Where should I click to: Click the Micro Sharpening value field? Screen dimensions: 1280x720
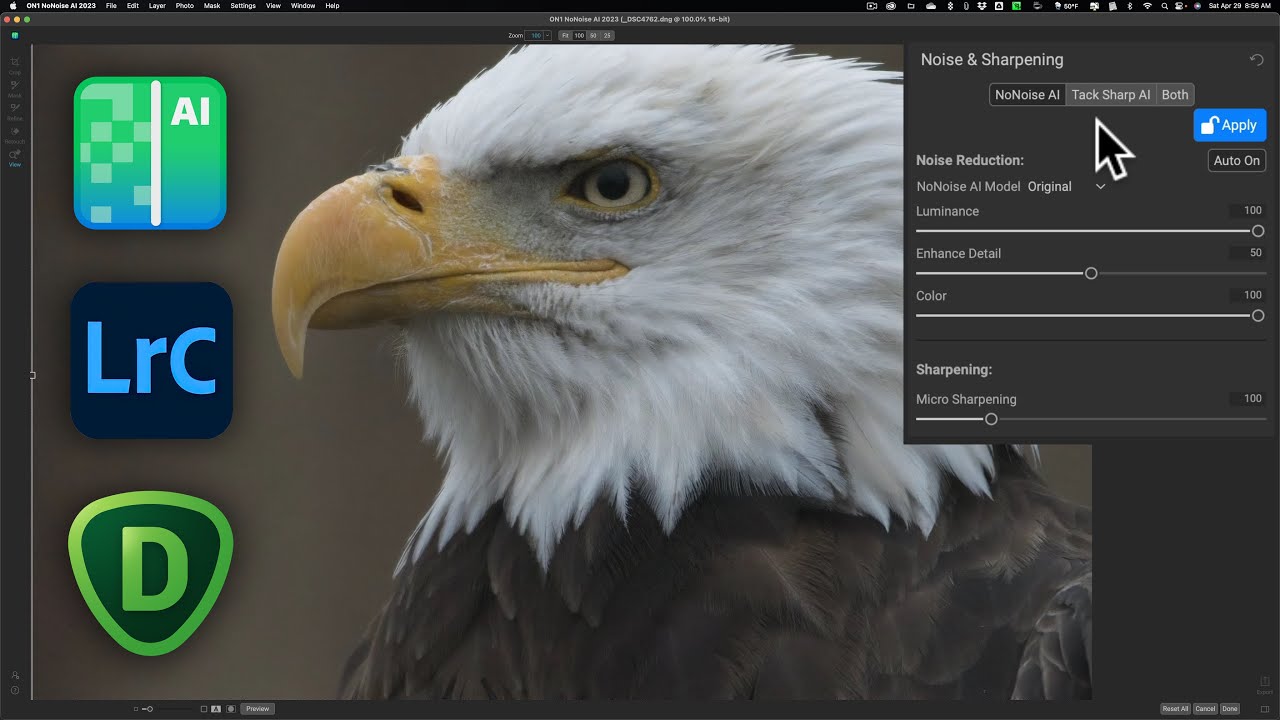tap(1248, 398)
